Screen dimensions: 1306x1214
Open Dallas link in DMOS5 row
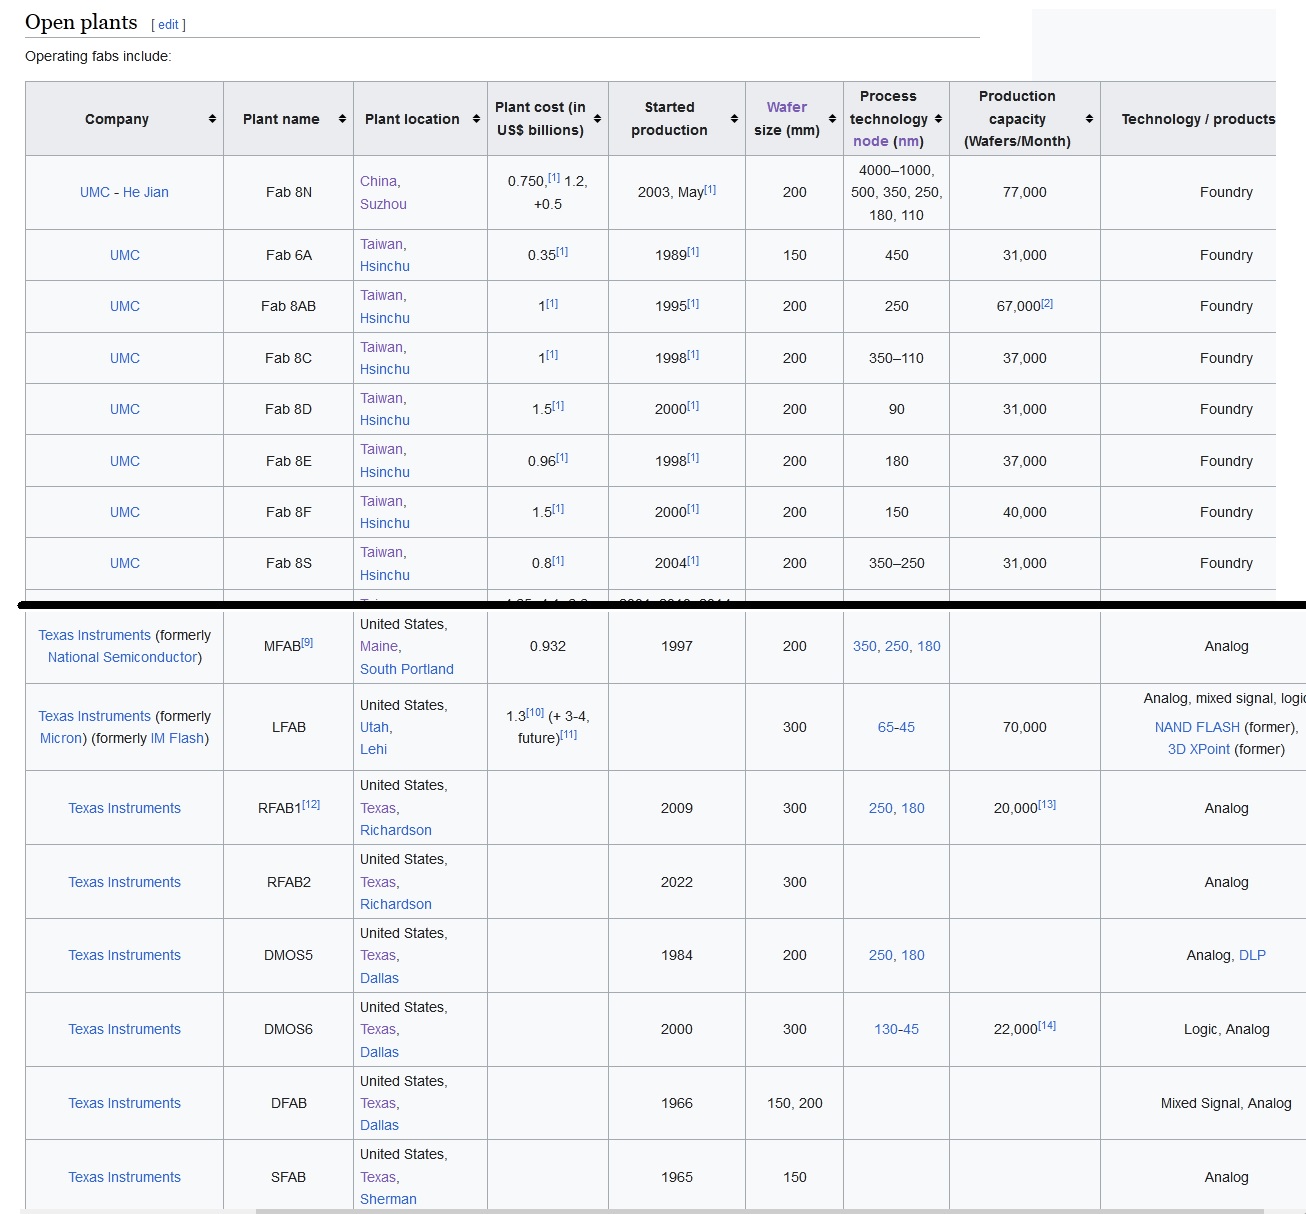(x=379, y=978)
